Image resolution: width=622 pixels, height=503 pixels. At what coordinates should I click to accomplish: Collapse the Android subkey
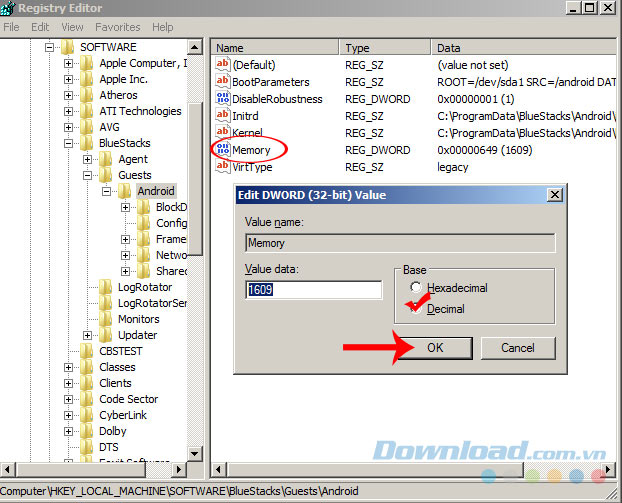(107, 192)
